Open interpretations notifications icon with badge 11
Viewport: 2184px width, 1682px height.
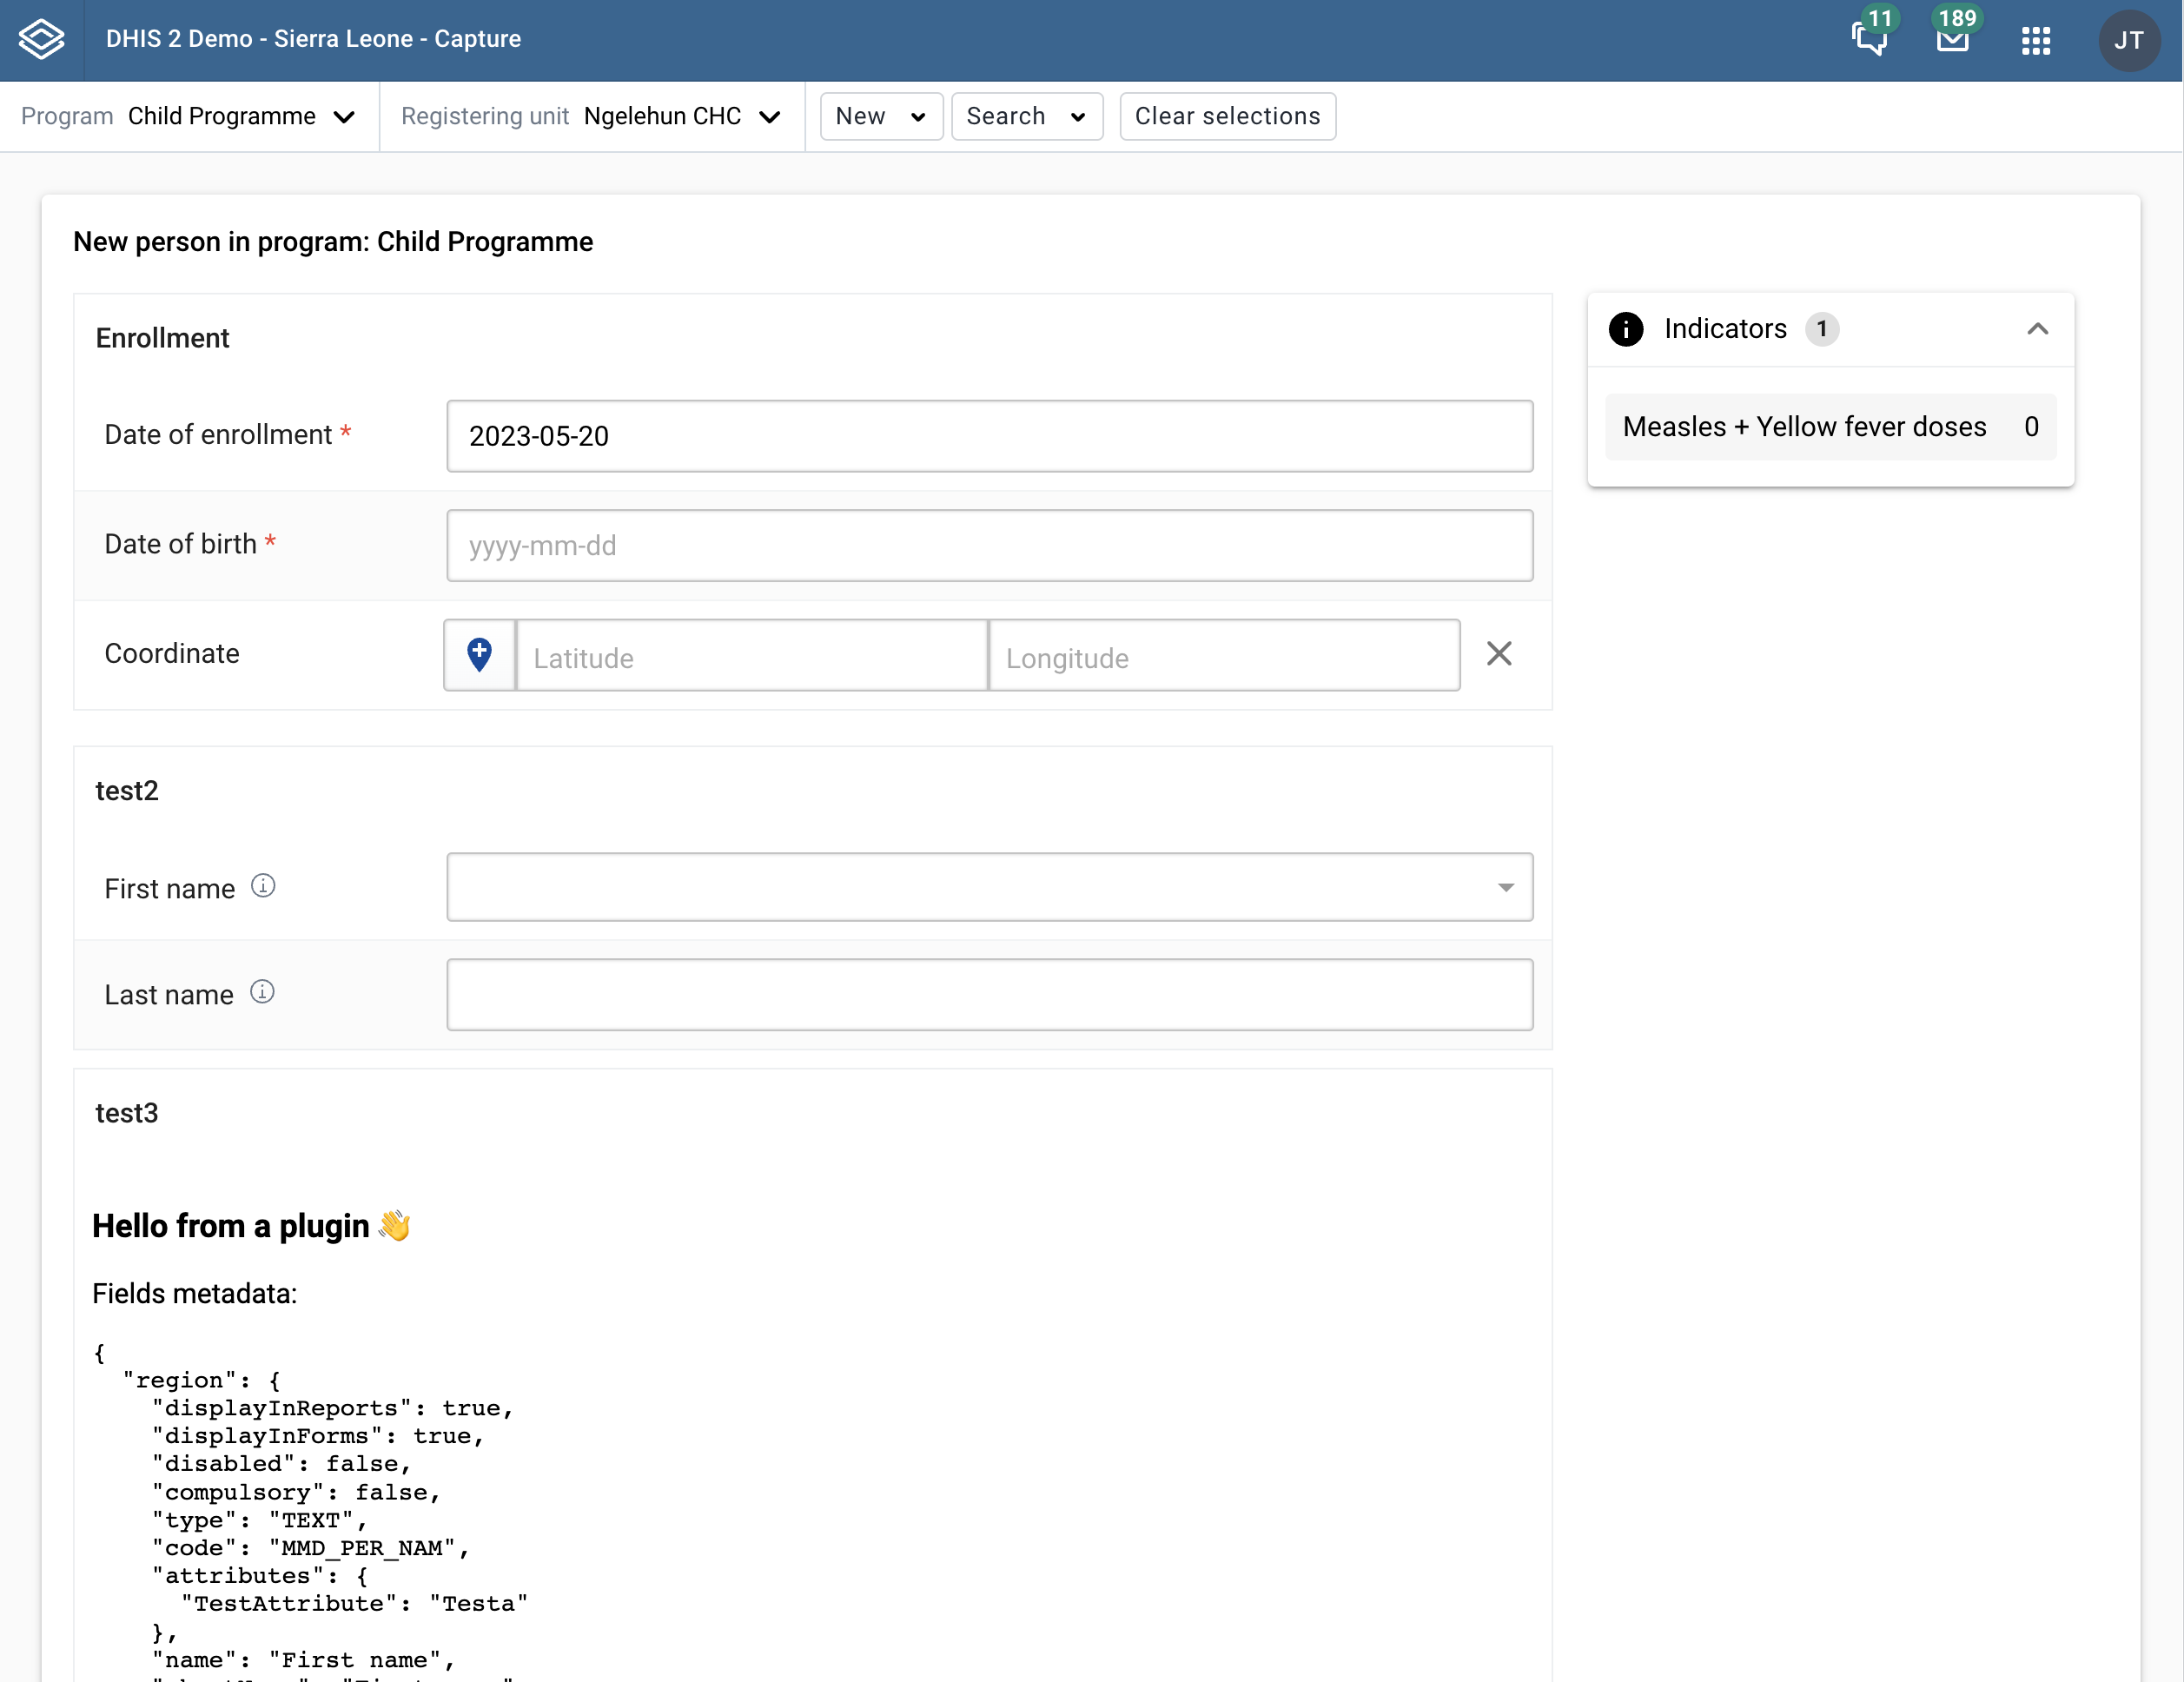1868,39
